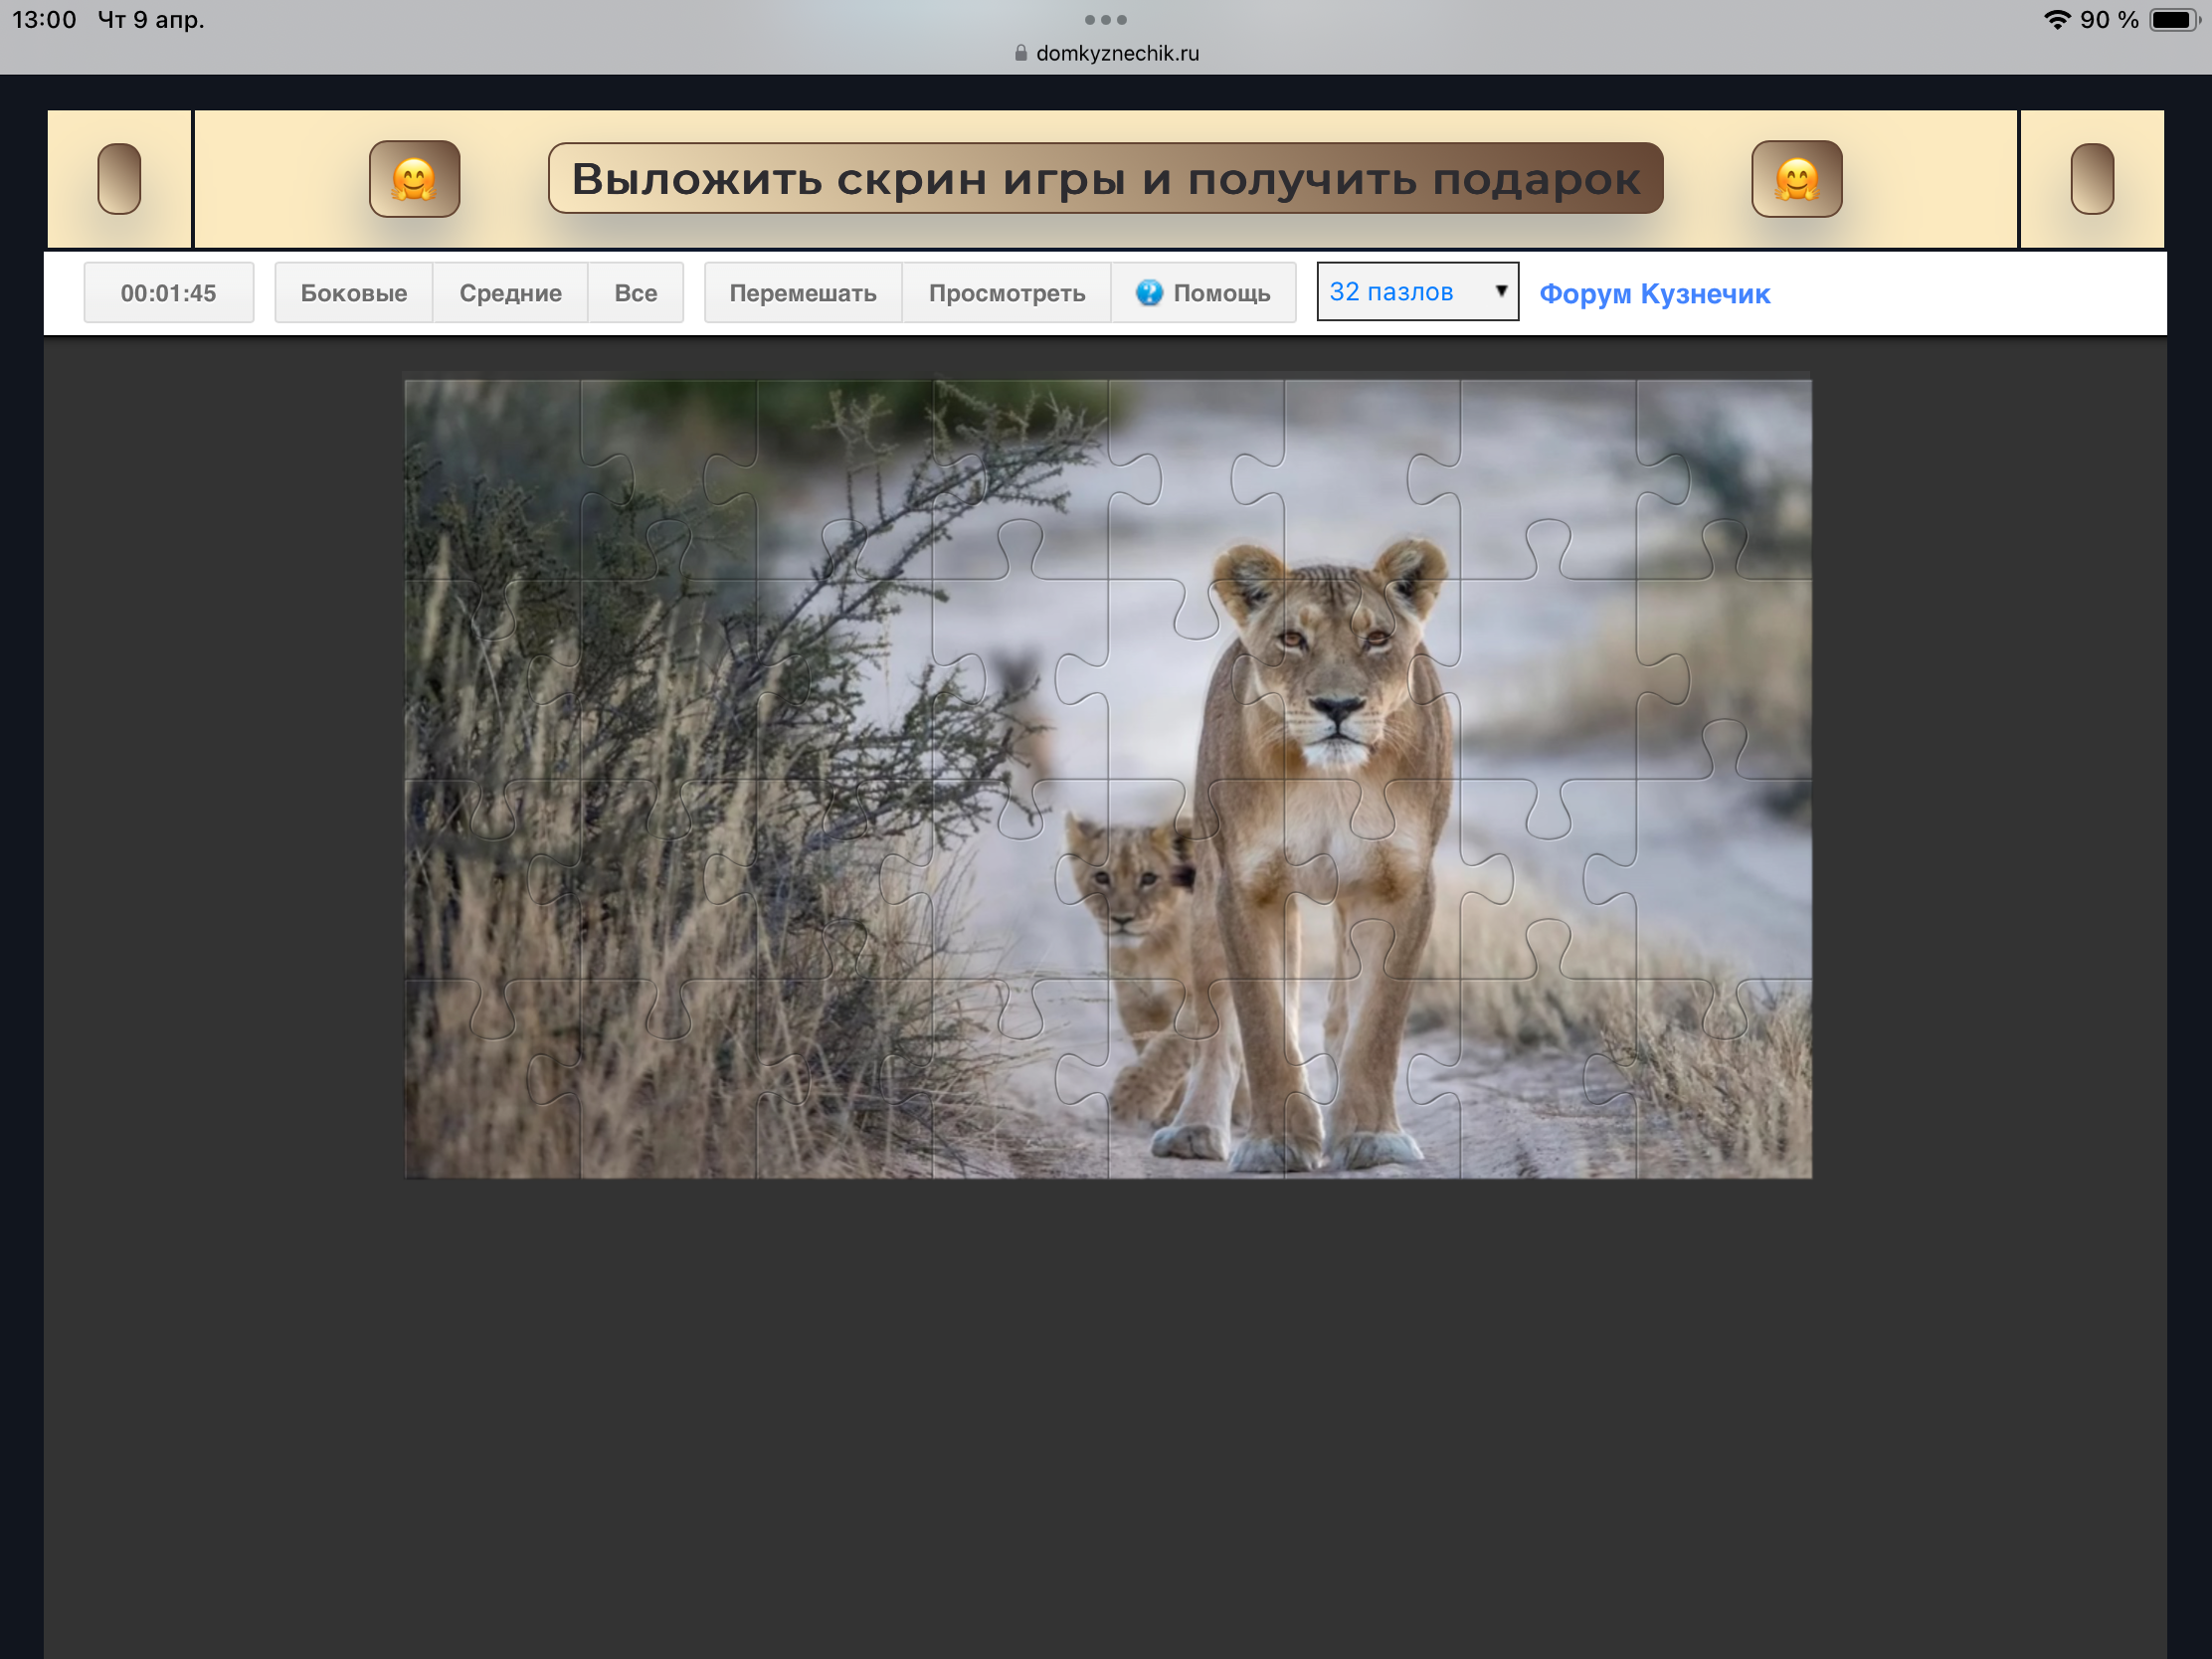Click the far-left rounded brown banner button

pos(119,179)
